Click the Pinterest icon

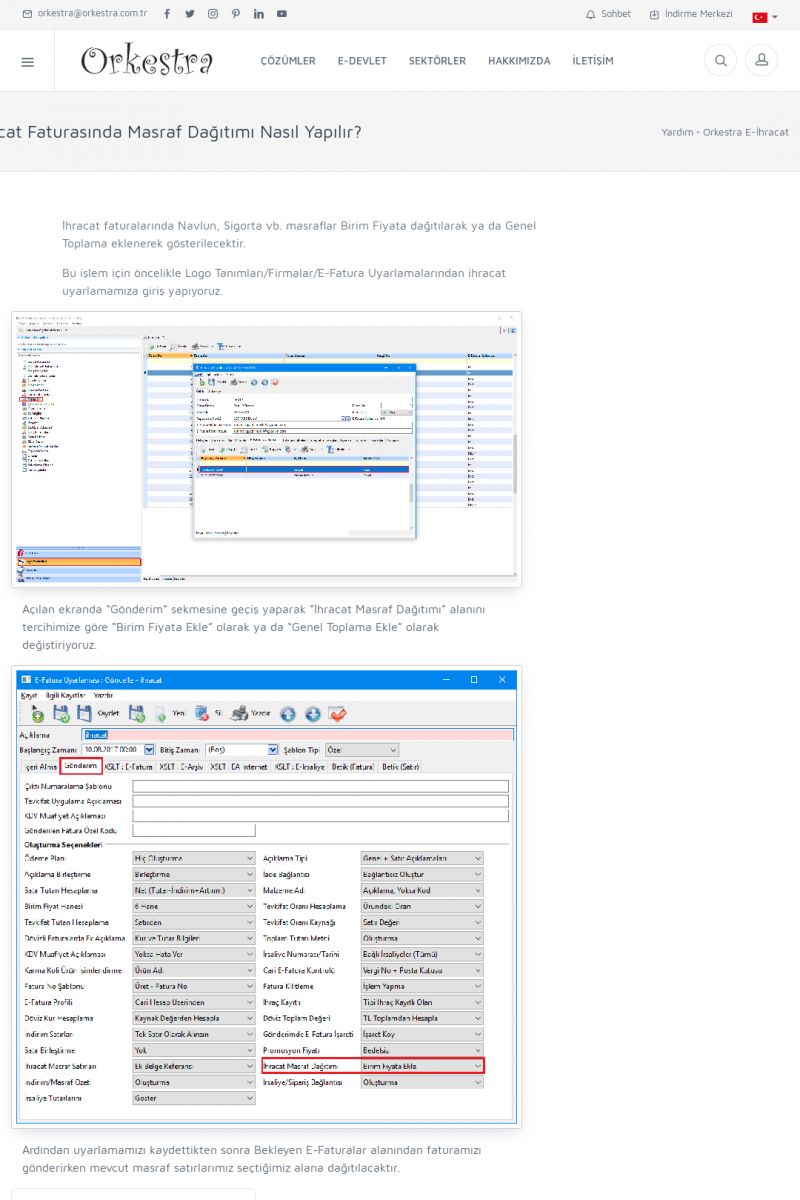236,14
